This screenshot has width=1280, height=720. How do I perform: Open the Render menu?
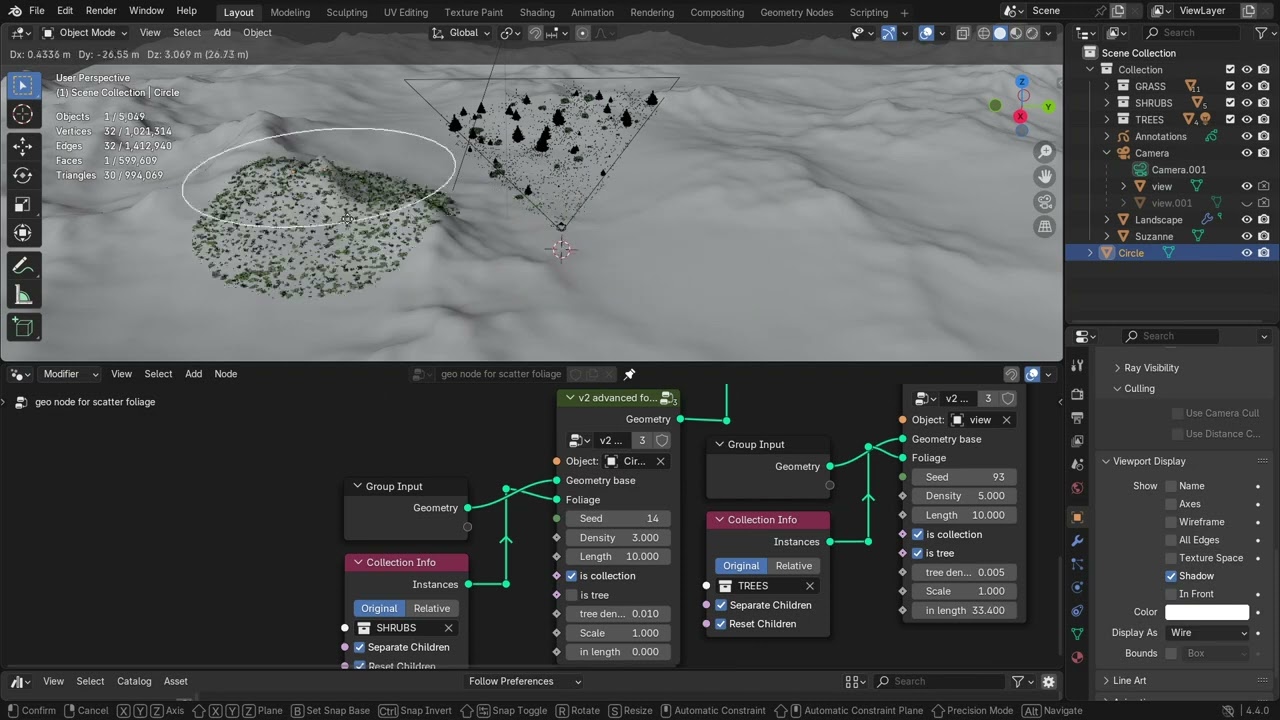pyautogui.click(x=101, y=11)
